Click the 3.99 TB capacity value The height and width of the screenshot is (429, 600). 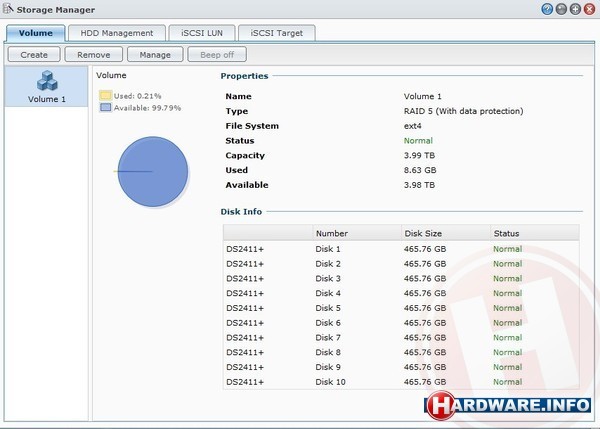[x=419, y=155]
